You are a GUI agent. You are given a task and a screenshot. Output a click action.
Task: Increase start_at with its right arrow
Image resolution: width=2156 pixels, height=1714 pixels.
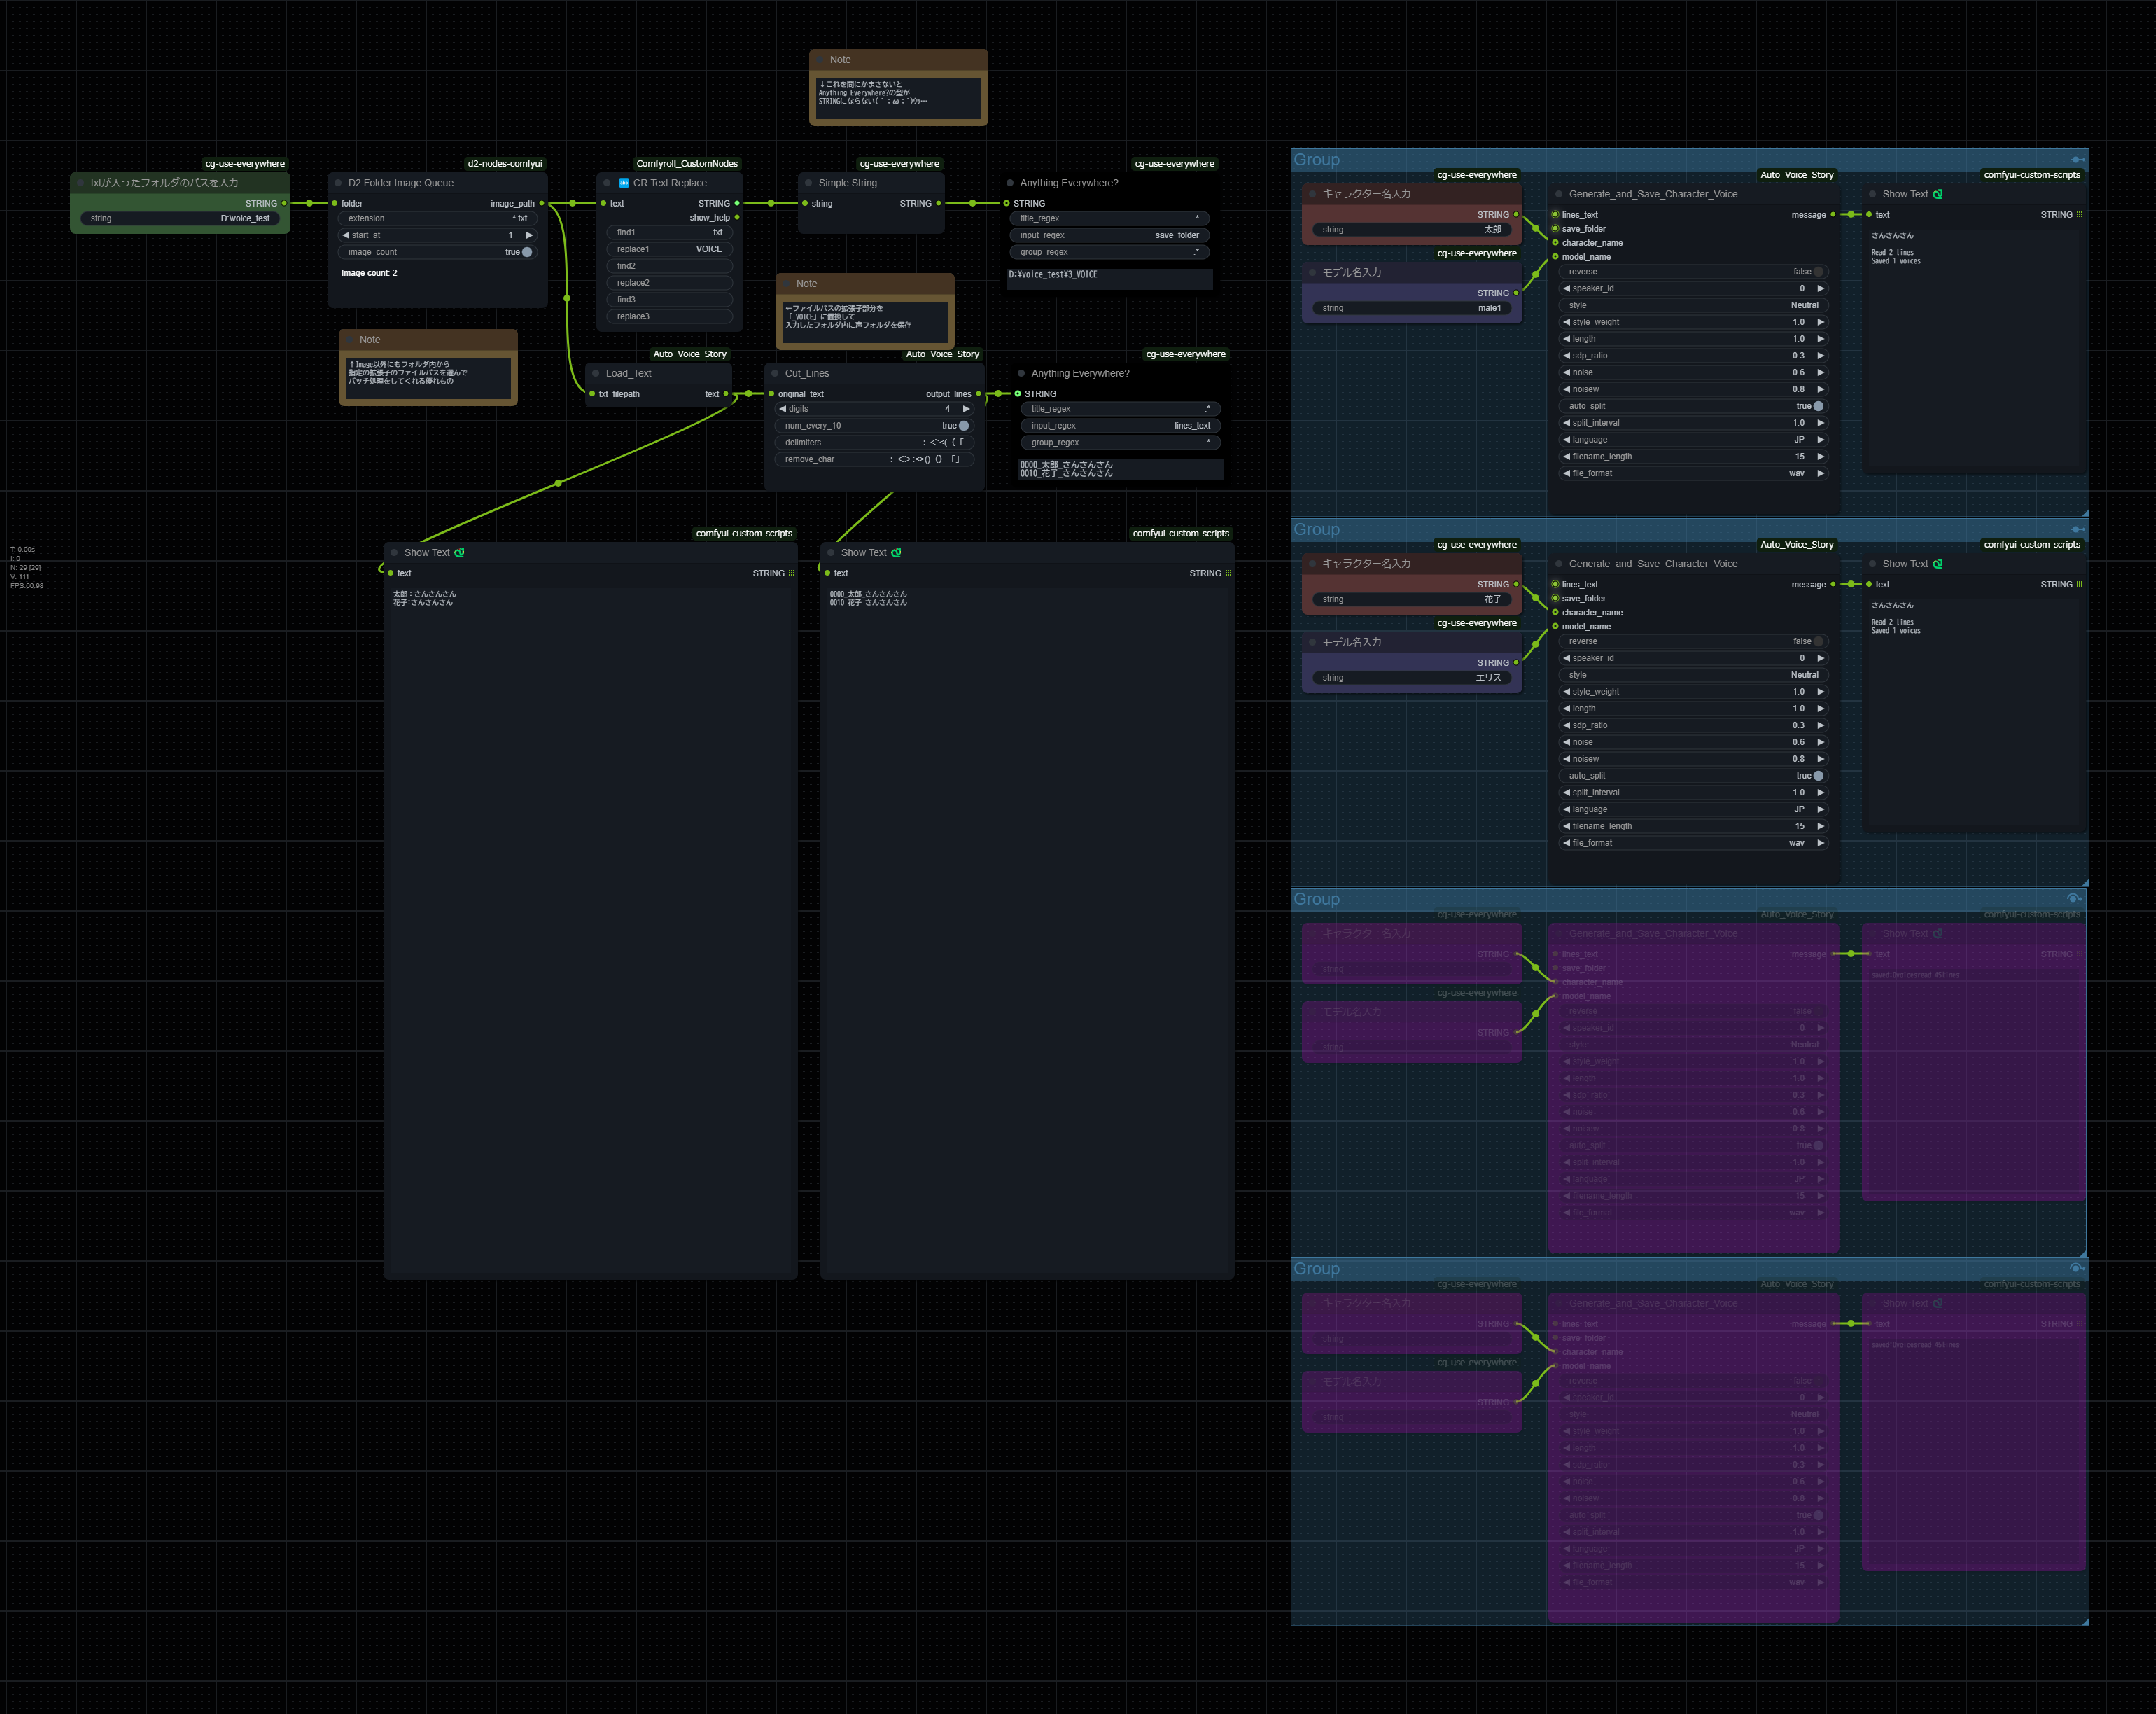[x=529, y=235]
